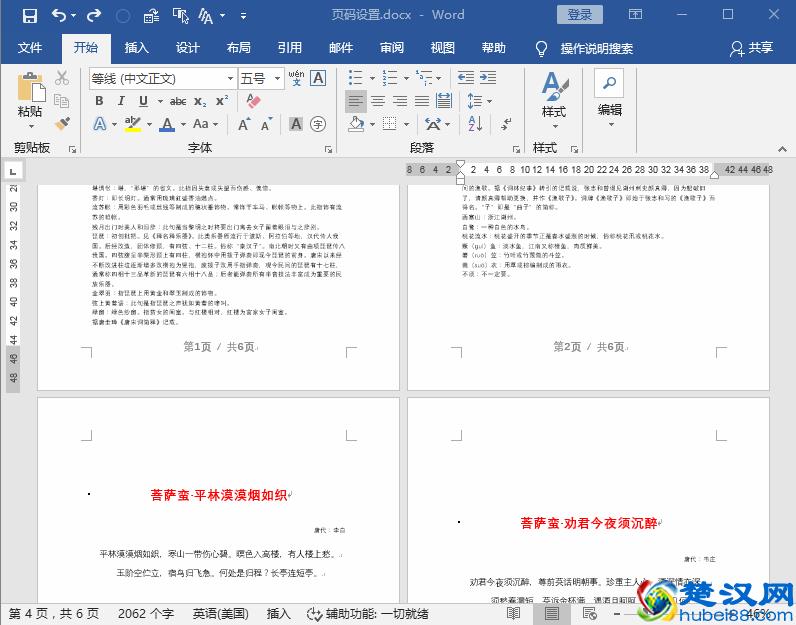
Task: Switch to the 引用 tab
Action: 289,48
